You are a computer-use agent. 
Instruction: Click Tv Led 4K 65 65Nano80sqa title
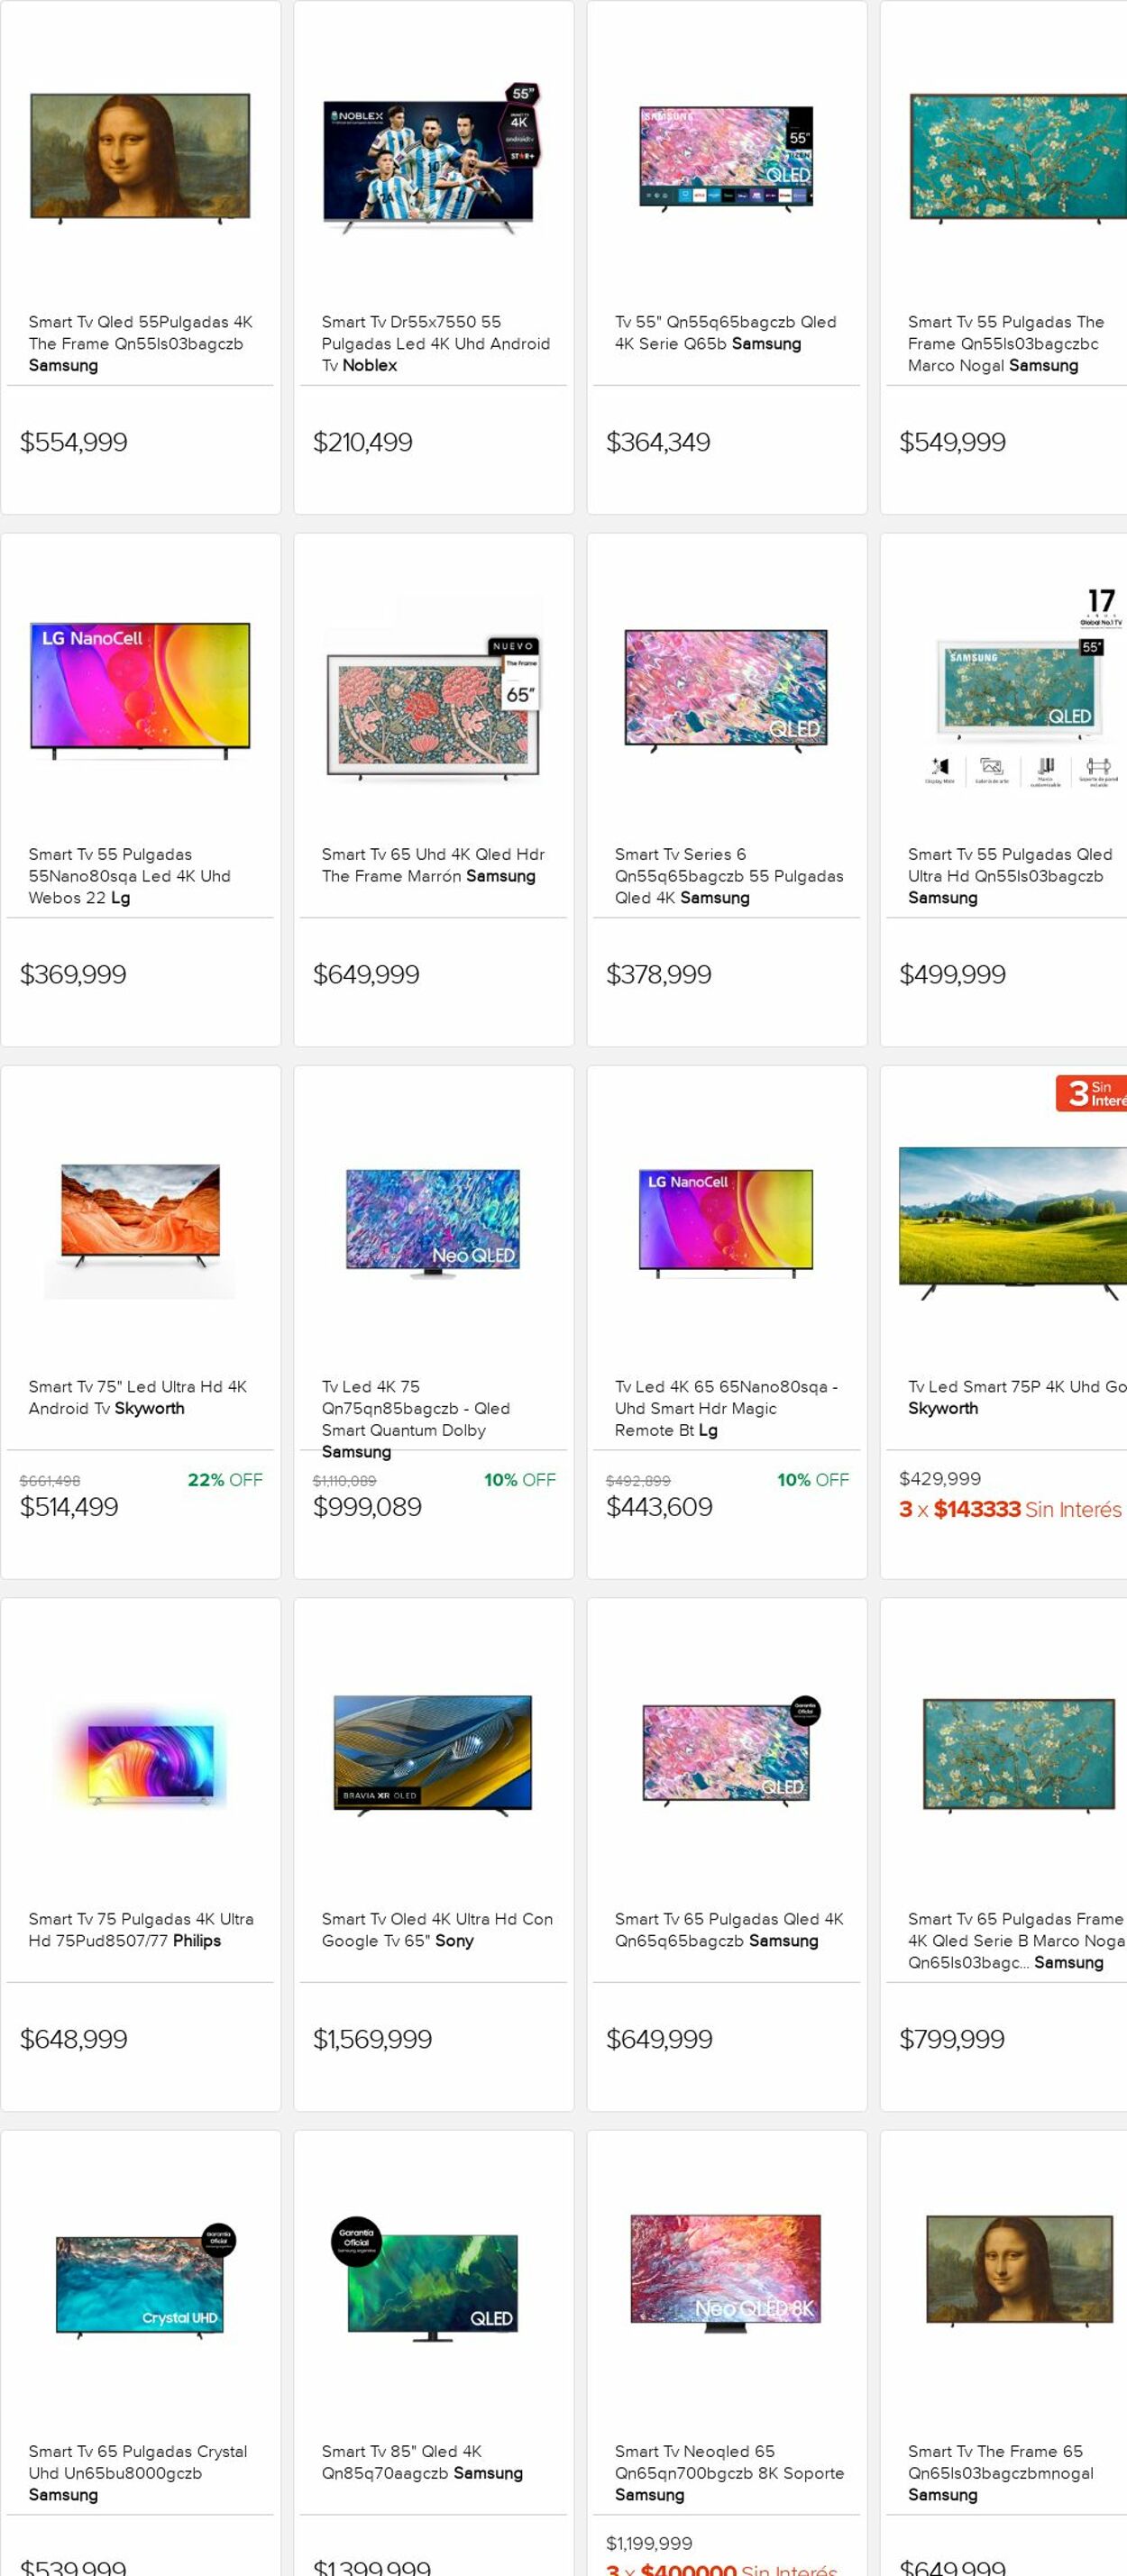(x=726, y=1408)
